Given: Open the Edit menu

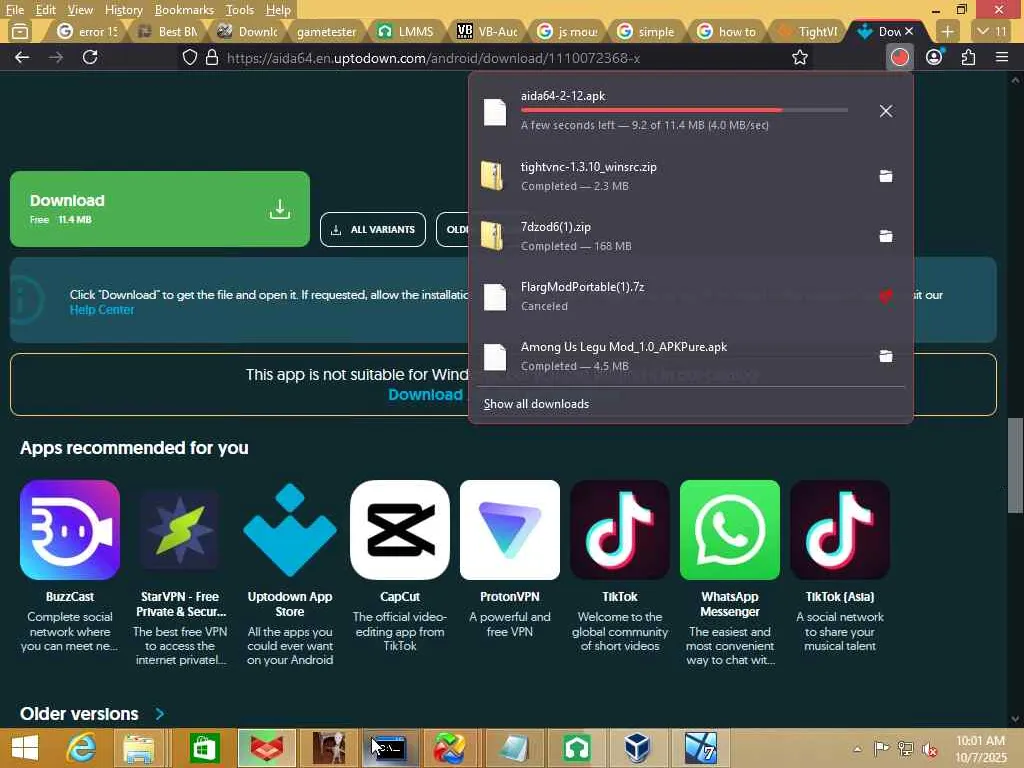Looking at the screenshot, I should point(45,10).
